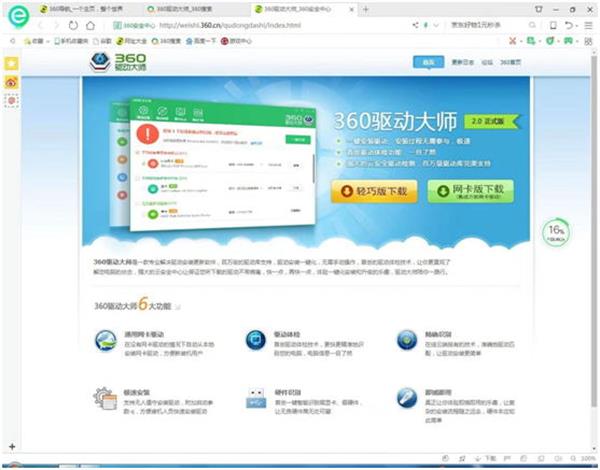Click the share icon in the address bar
The height and width of the screenshot is (470, 600).
pyautogui.click(x=416, y=25)
